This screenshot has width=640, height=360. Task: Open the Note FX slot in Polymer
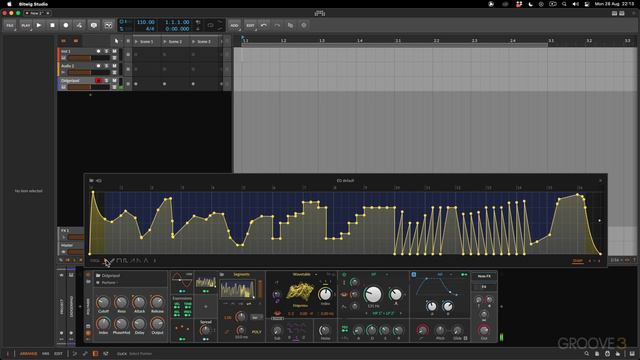coord(484,276)
